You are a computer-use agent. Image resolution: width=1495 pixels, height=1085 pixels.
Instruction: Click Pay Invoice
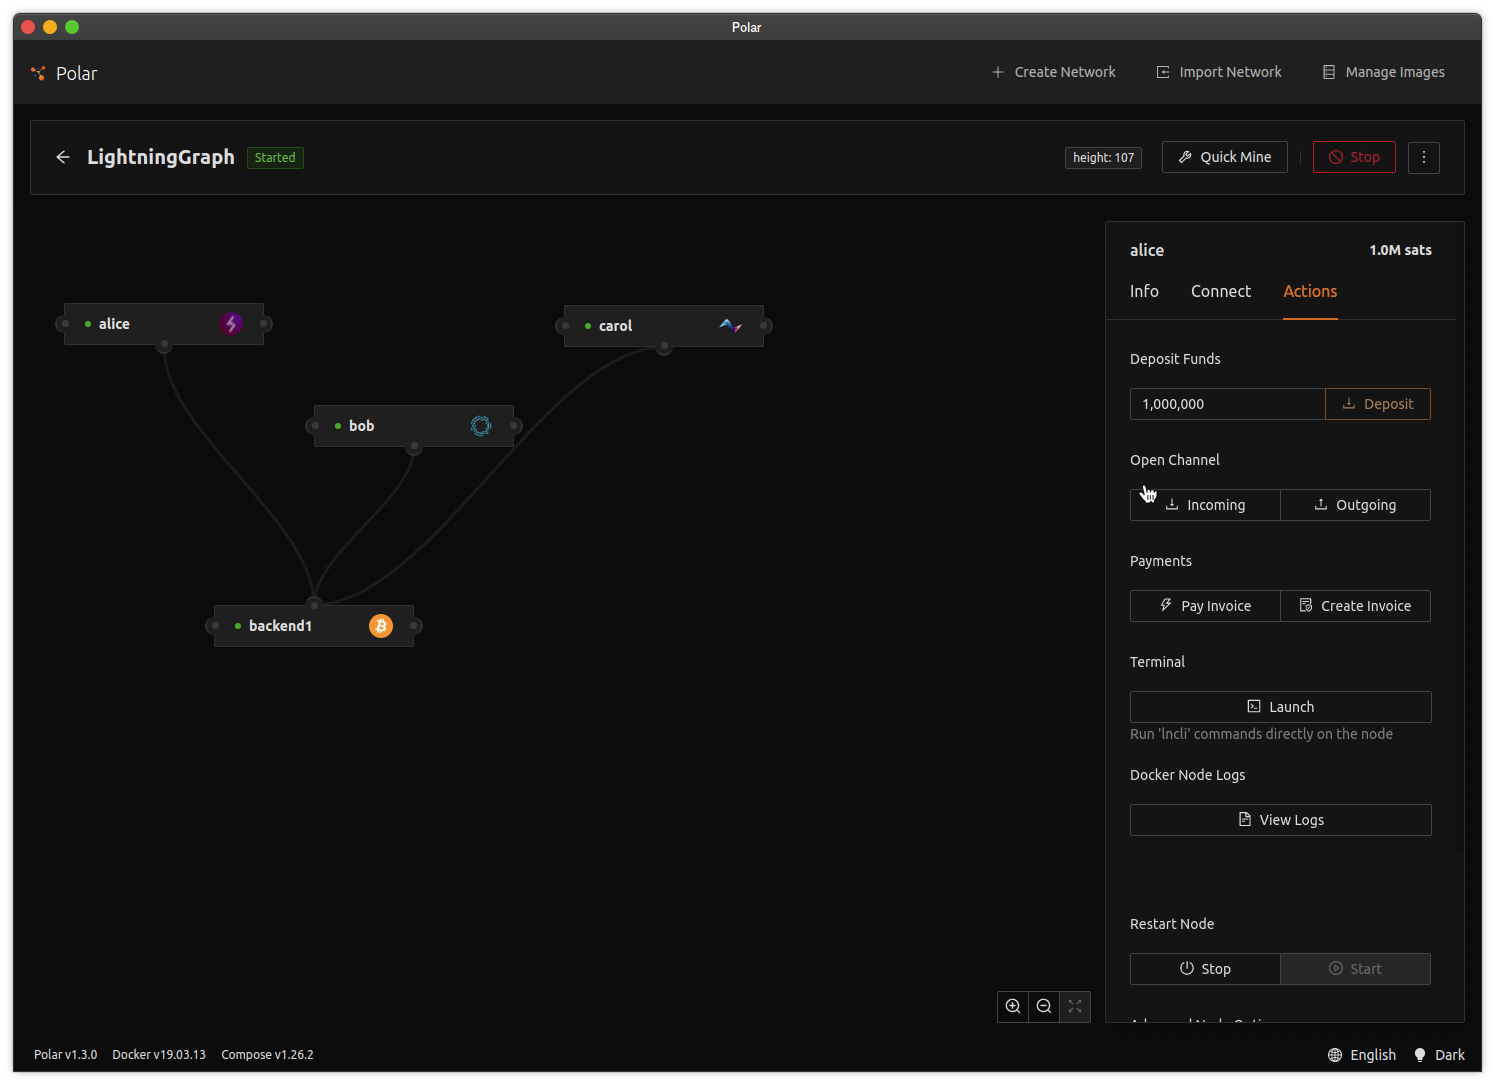click(1205, 606)
